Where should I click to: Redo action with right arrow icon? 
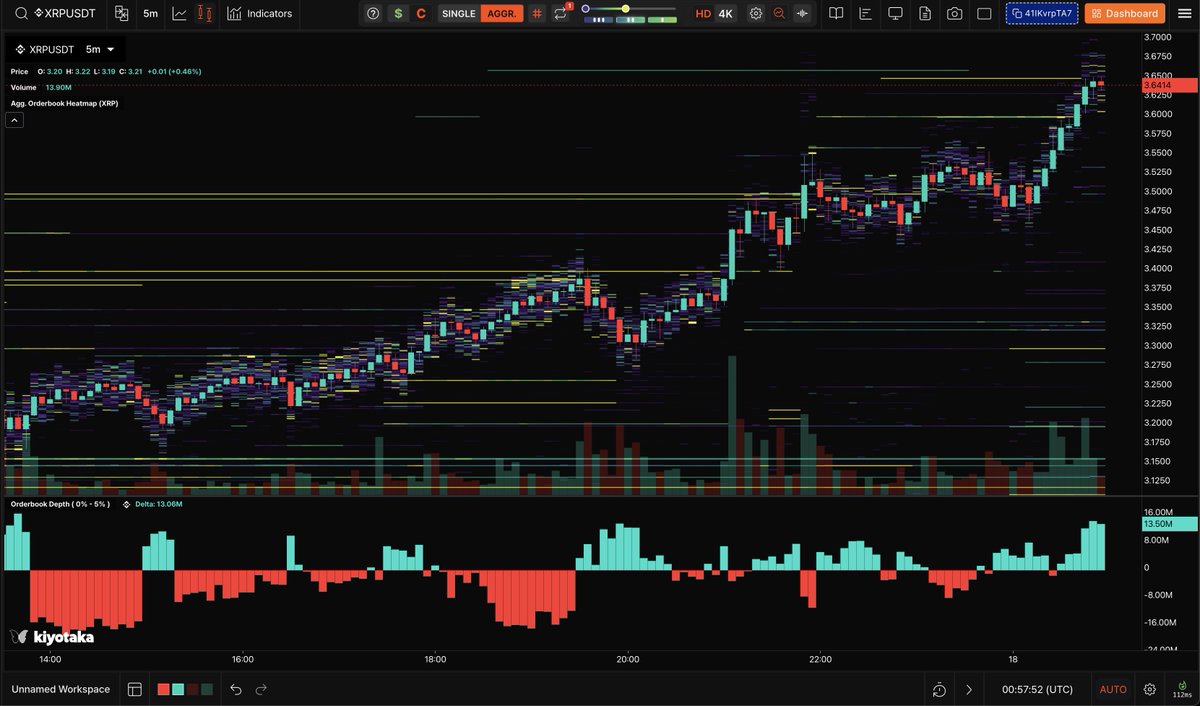[x=261, y=689]
